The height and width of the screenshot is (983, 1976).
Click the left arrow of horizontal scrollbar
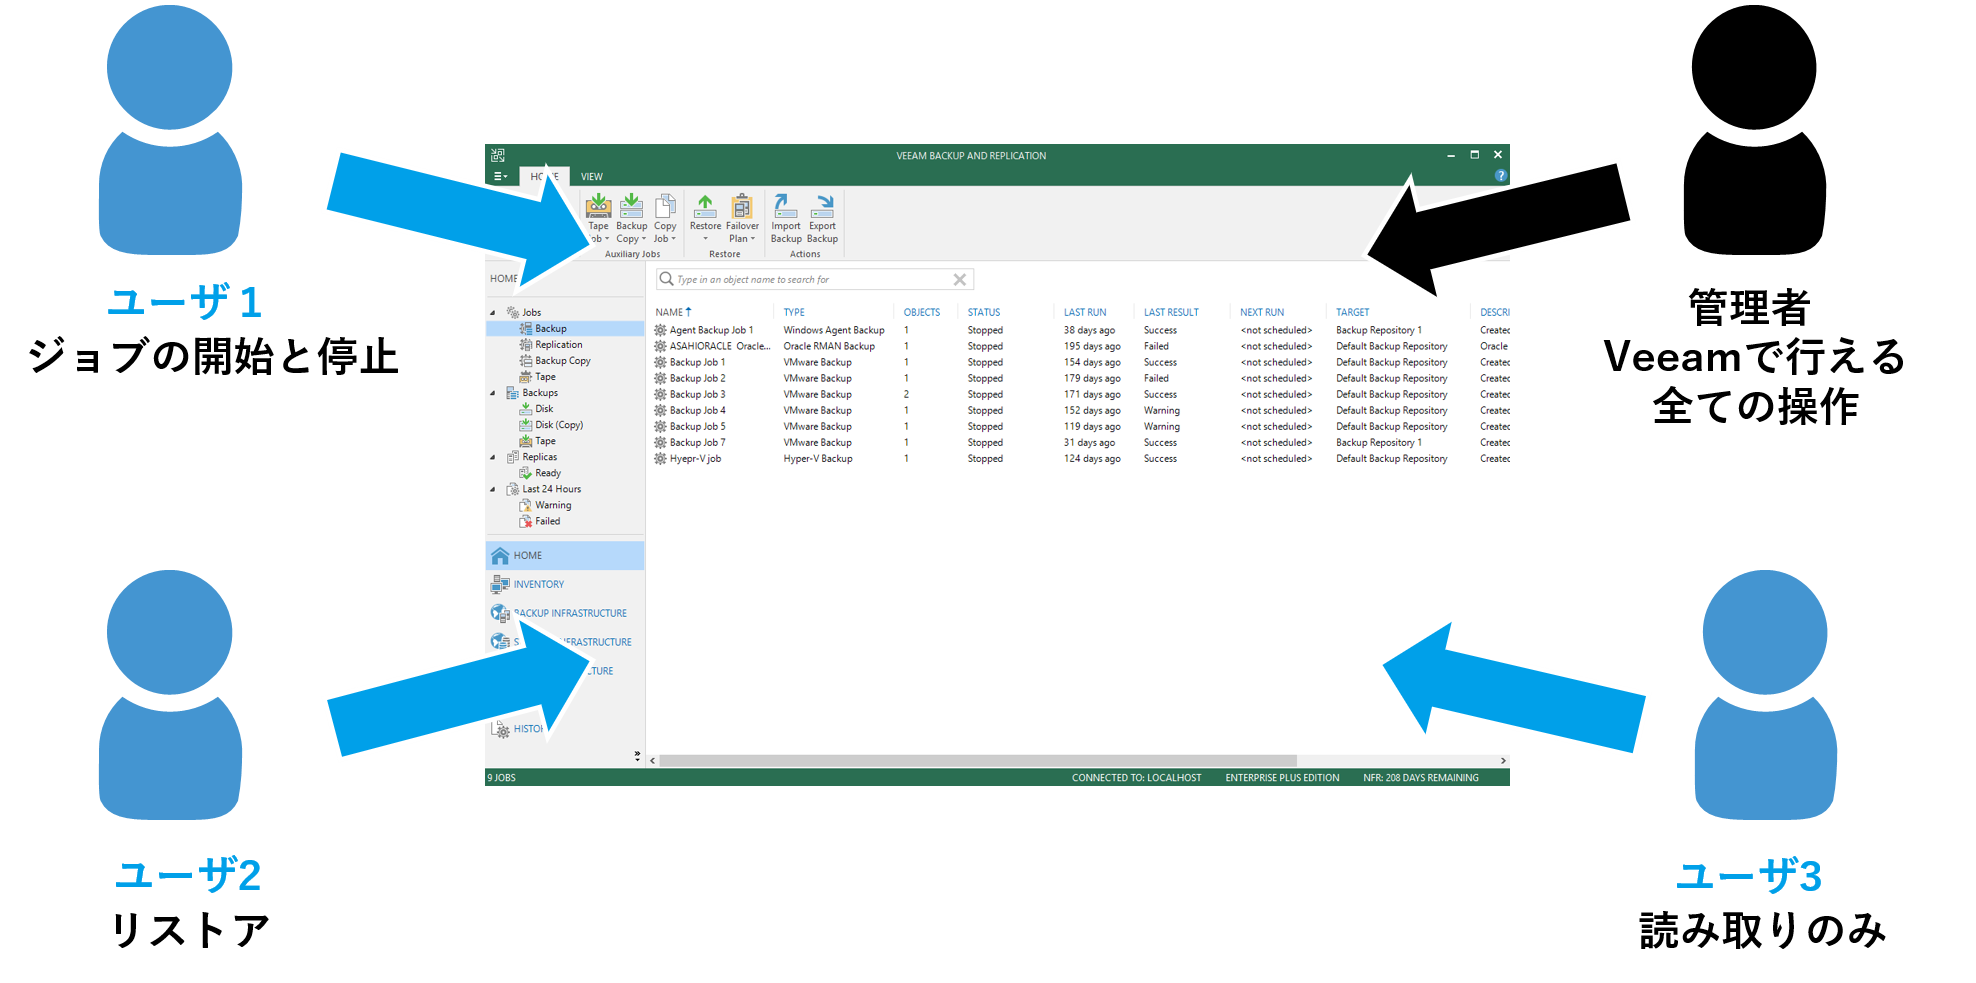pyautogui.click(x=653, y=761)
